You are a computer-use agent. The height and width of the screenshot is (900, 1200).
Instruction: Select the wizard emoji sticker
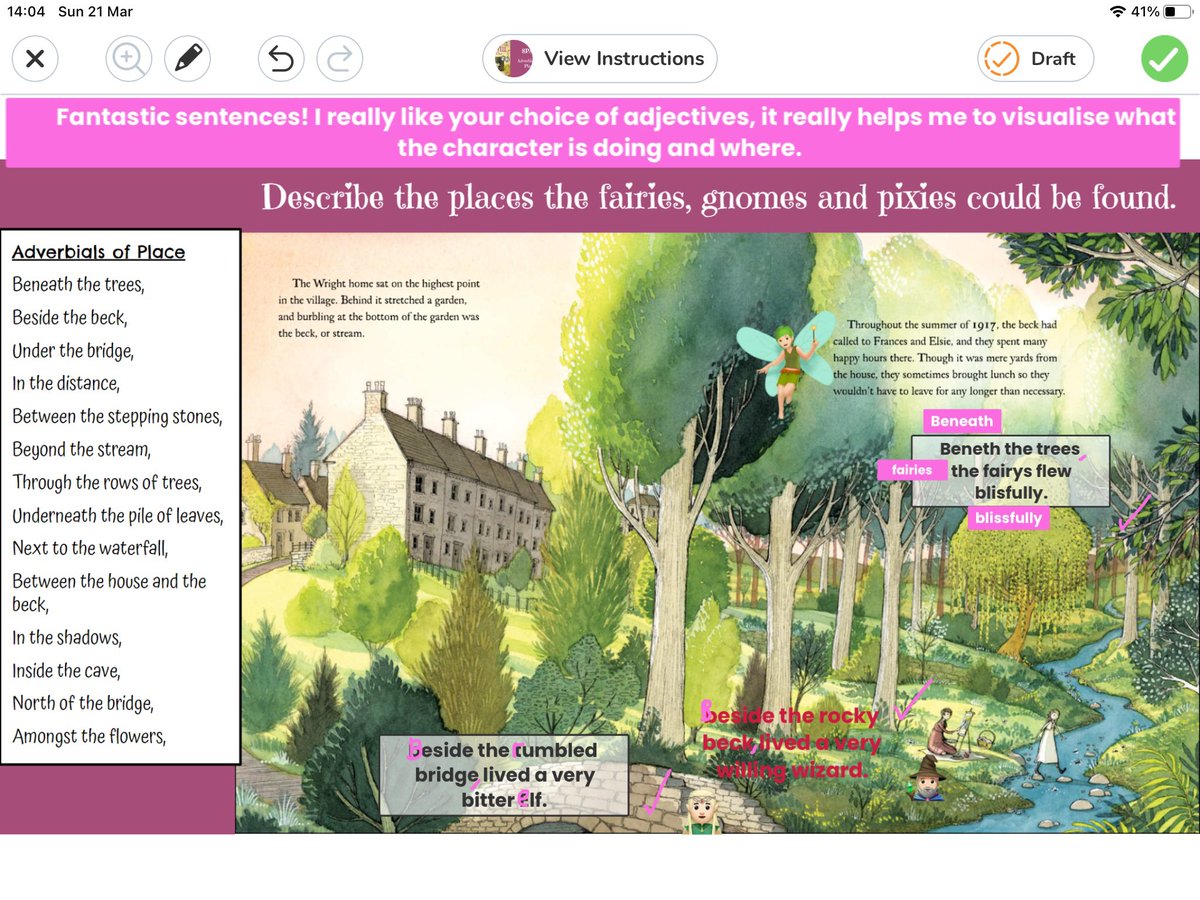[926, 776]
